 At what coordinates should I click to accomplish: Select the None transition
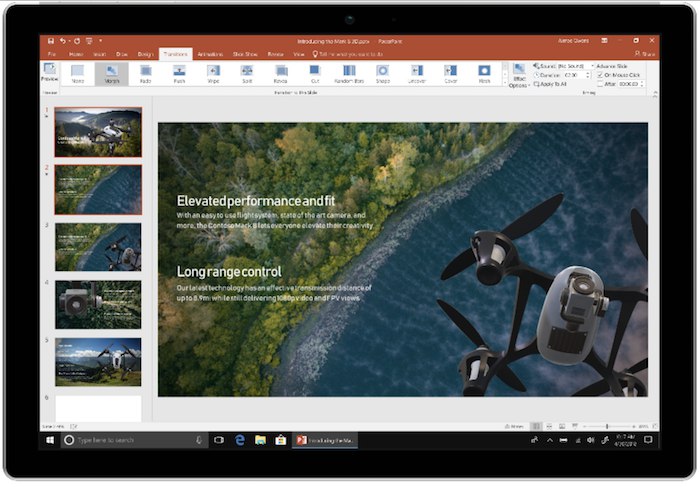78,74
